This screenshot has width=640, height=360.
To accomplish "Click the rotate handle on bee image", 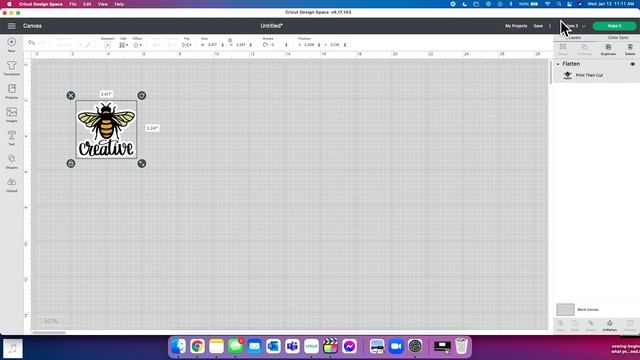I will (x=142, y=96).
